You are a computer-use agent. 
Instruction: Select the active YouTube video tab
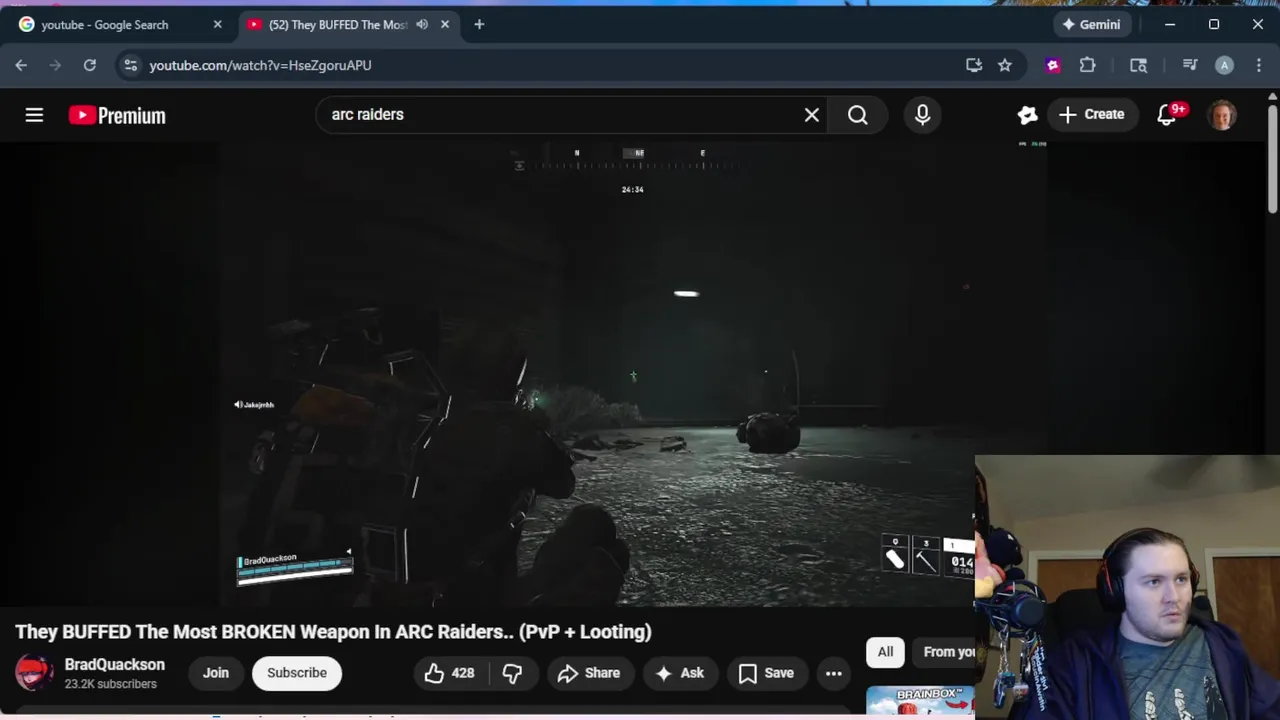[x=338, y=25]
